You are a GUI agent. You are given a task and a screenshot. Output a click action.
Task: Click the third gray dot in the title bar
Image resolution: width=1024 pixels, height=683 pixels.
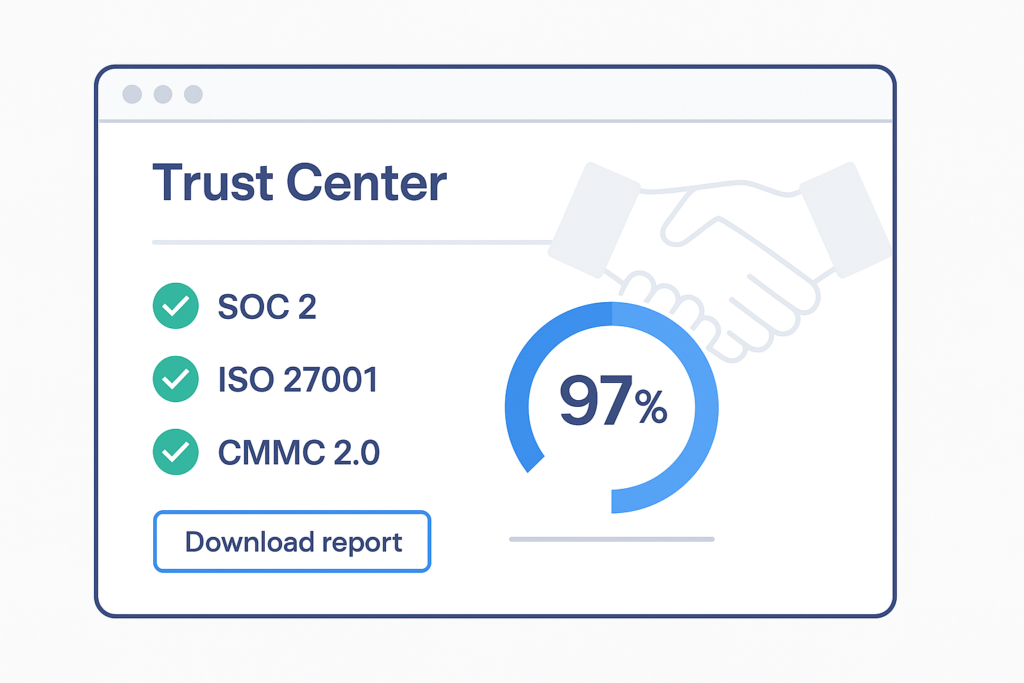[193, 94]
